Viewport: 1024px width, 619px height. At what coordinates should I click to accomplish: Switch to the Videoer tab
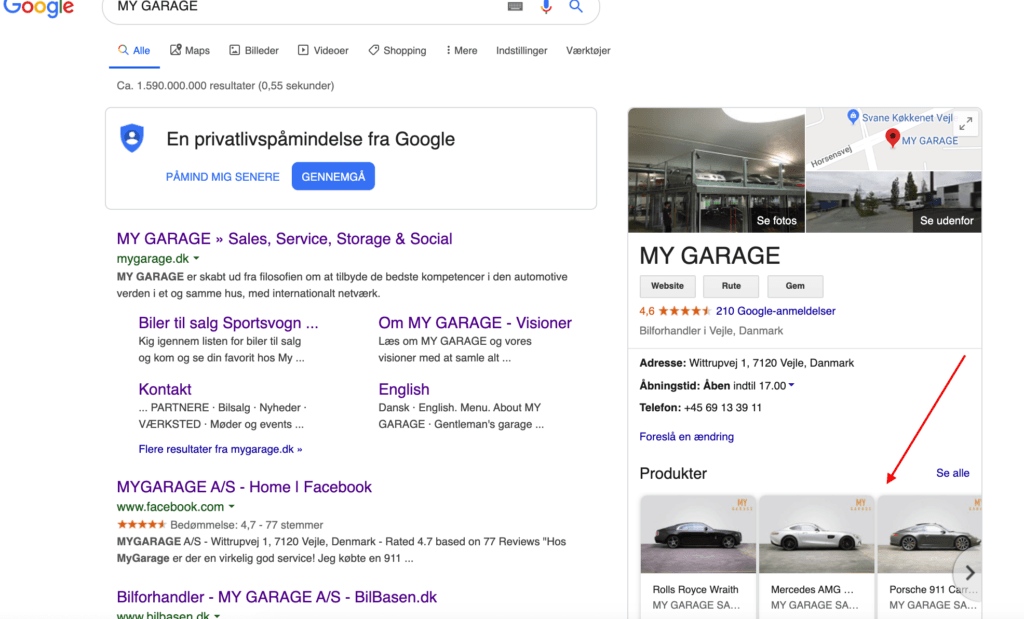pyautogui.click(x=323, y=50)
